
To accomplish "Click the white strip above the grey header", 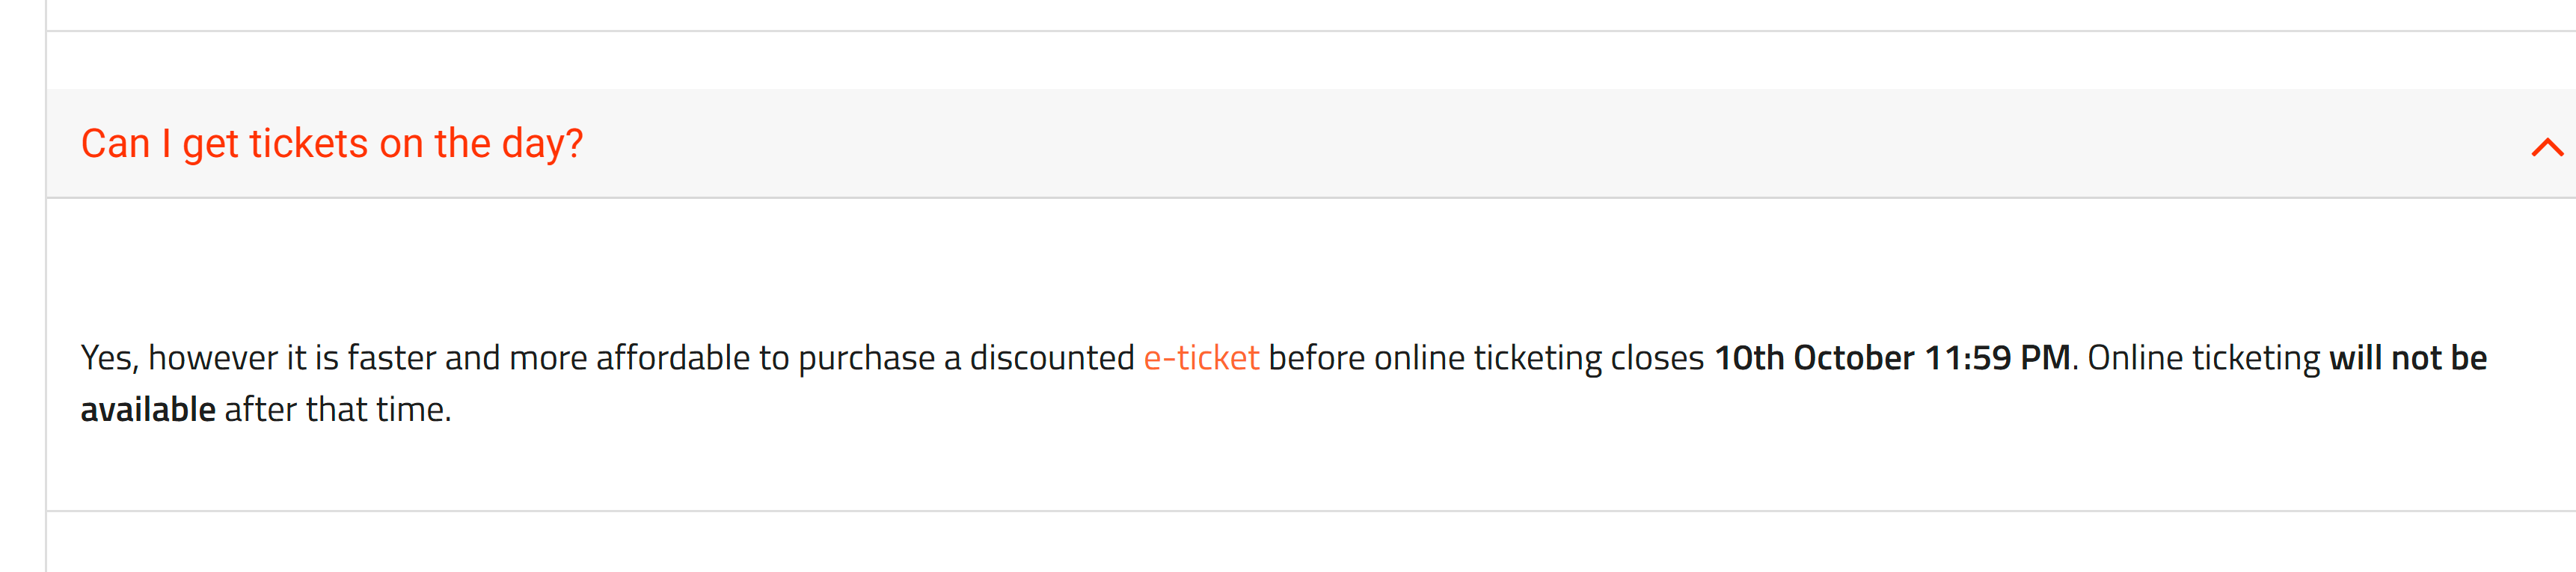I will click(1300, 60).
